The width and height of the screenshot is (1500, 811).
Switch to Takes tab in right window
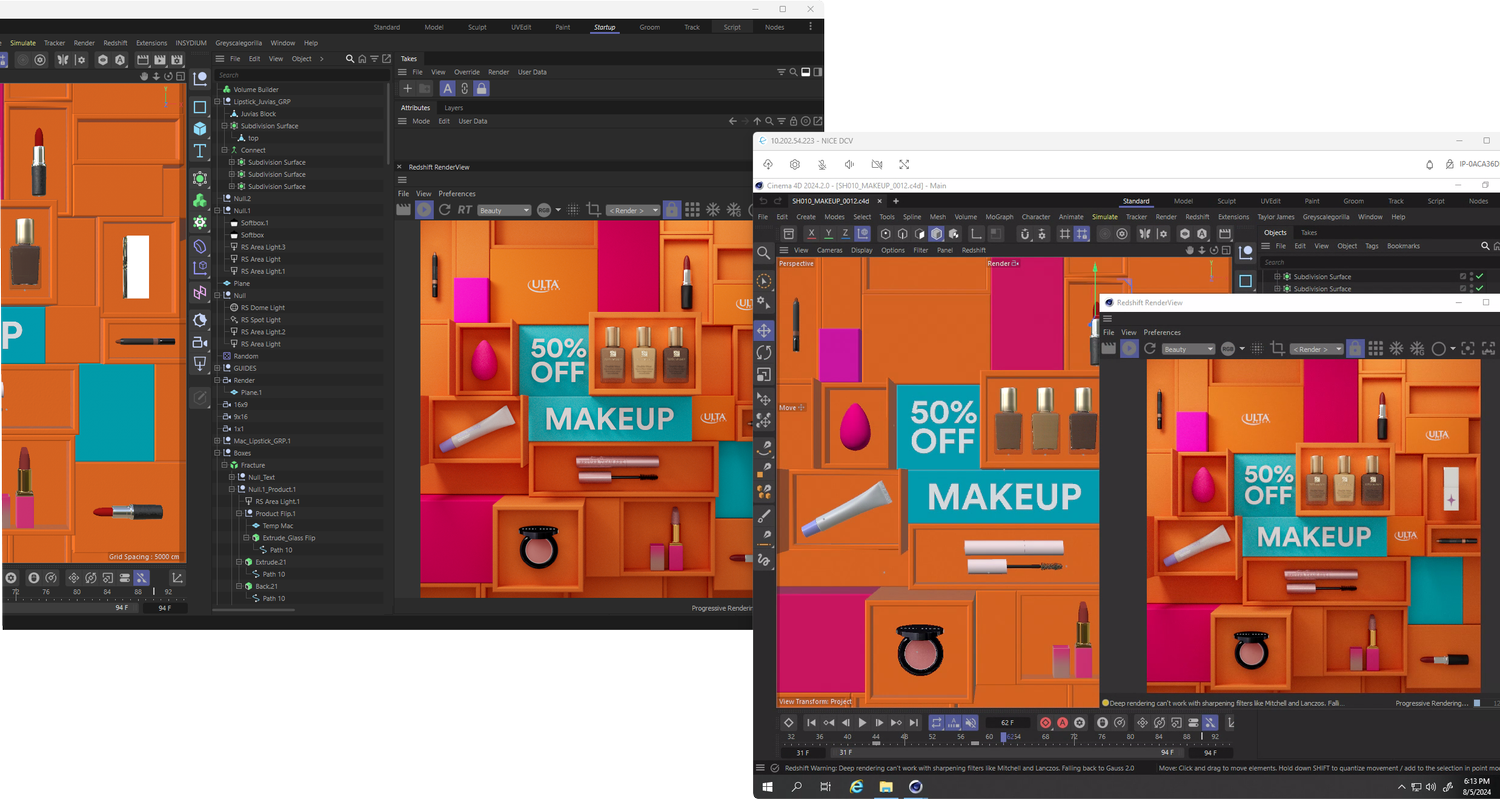click(1308, 232)
